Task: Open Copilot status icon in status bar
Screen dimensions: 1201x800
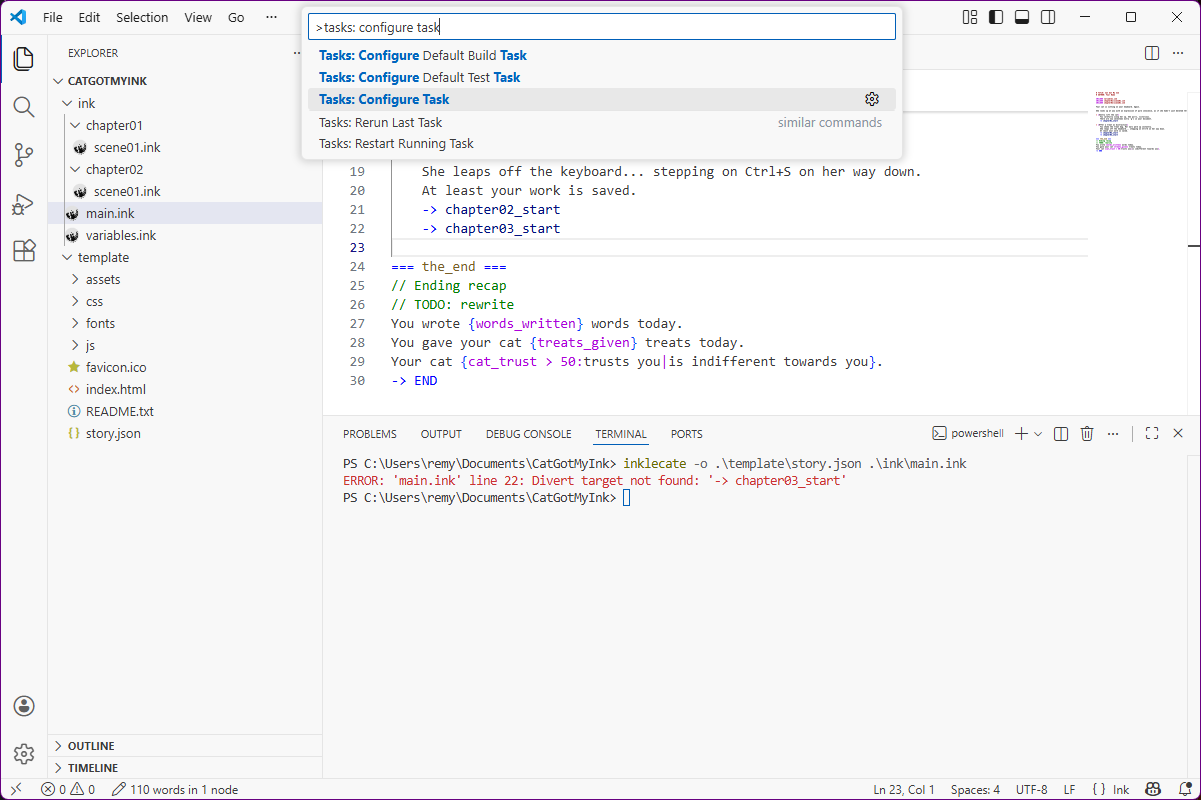Action: pyautogui.click(x=1152, y=789)
